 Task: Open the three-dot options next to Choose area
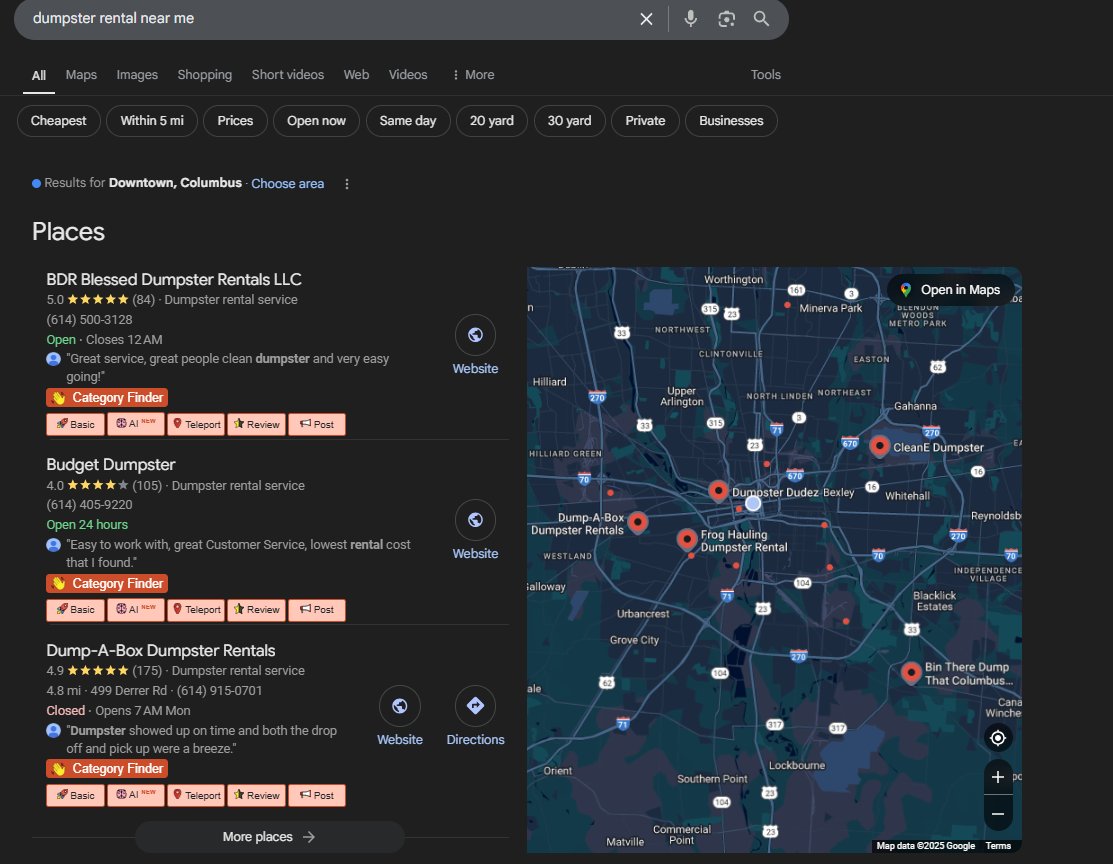coord(346,184)
